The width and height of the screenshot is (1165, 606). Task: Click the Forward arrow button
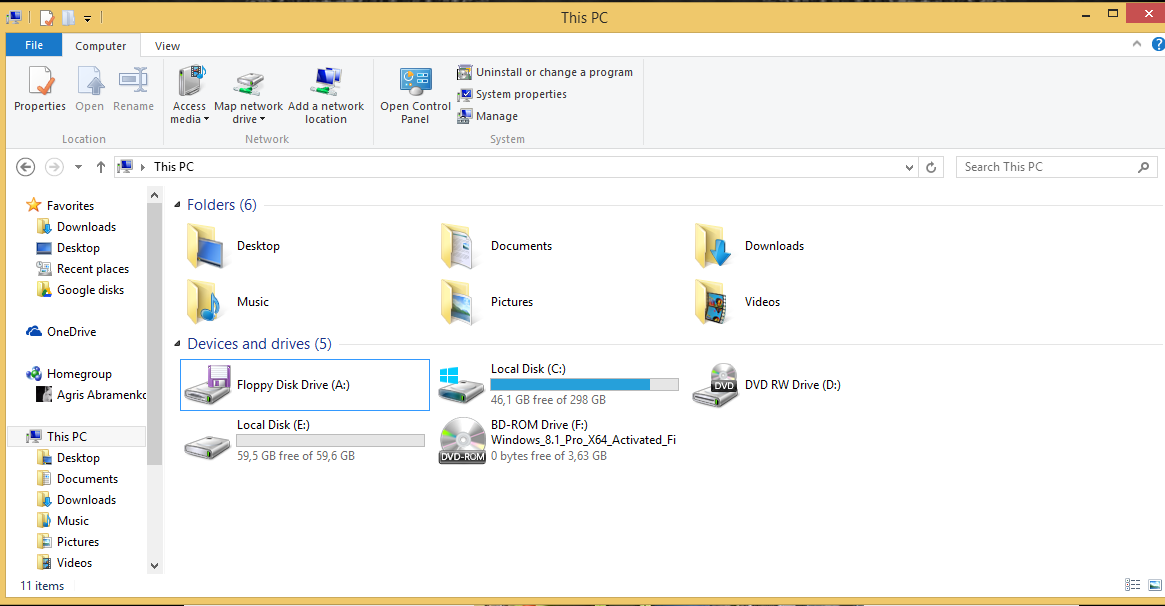tap(54, 167)
